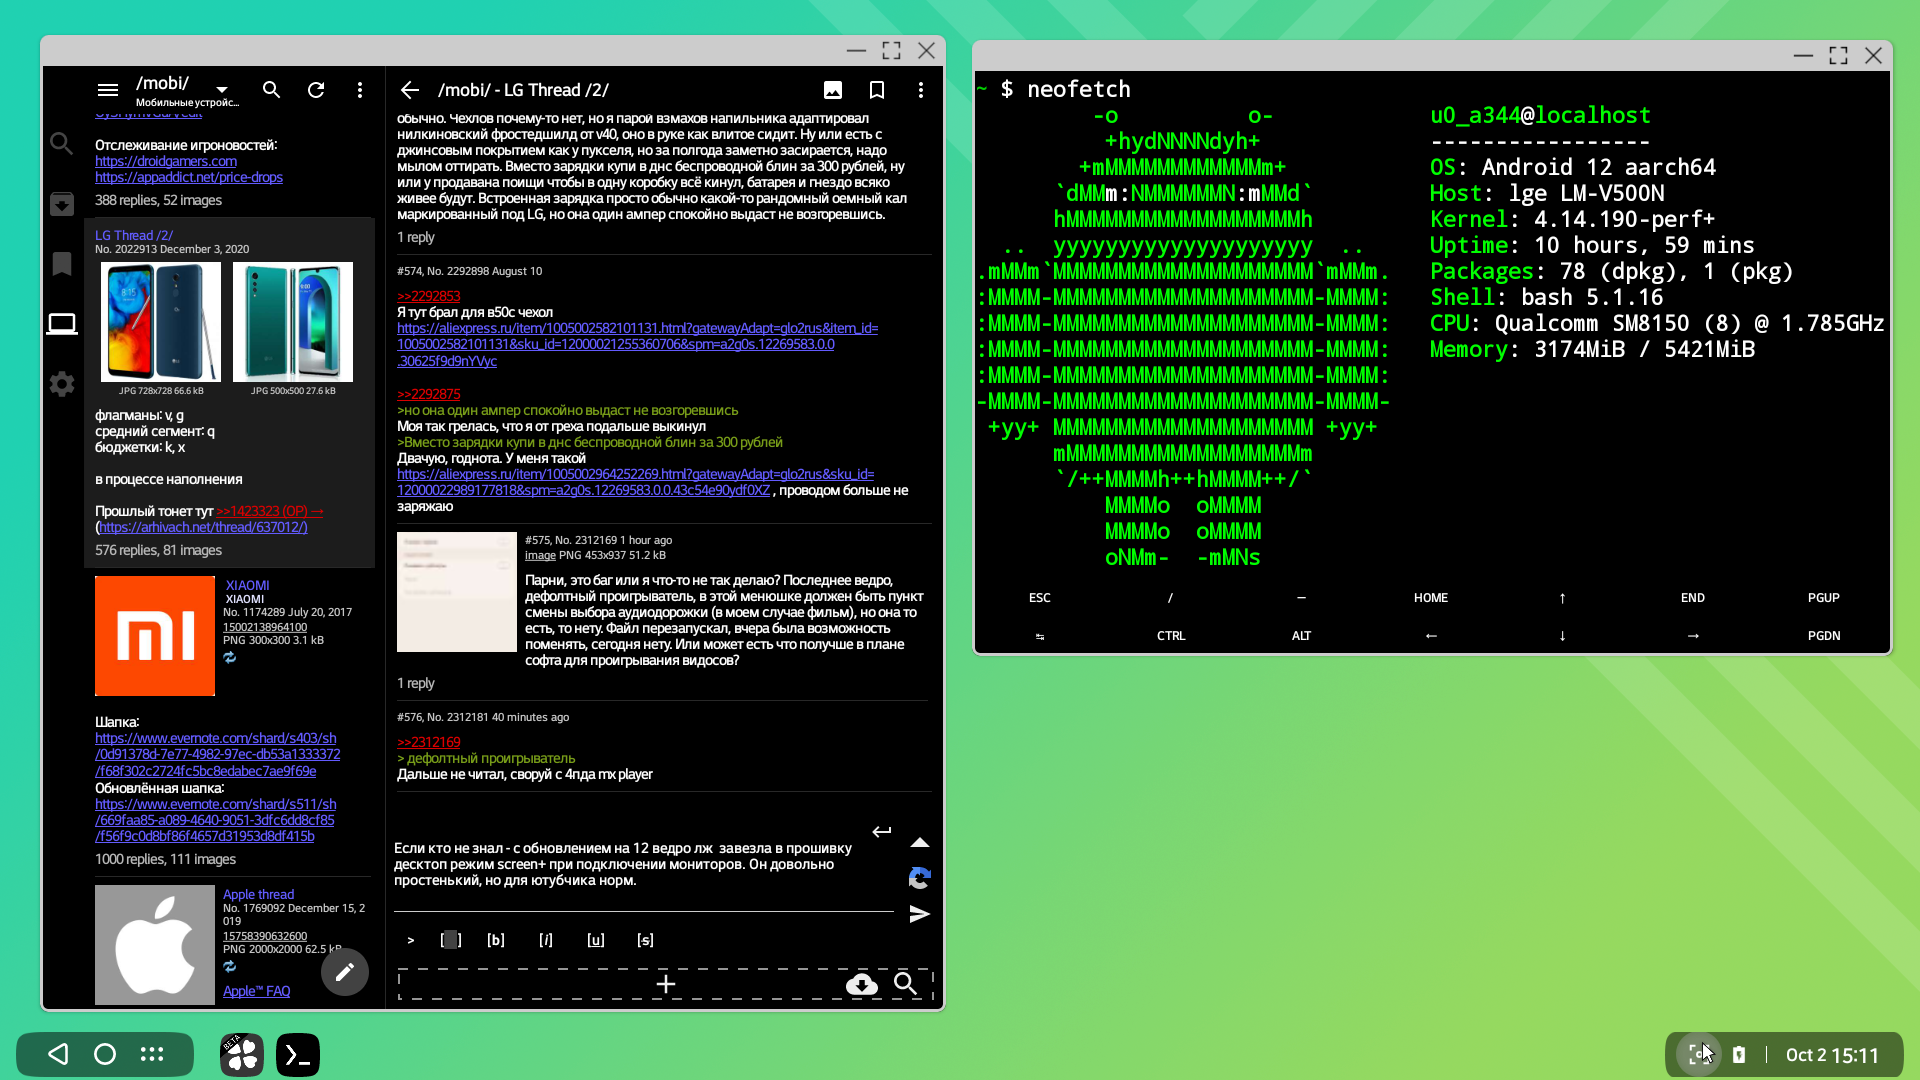Image resolution: width=1920 pixels, height=1080 pixels.
Task: Collapse the reply form with up arrow
Action: coord(919,843)
